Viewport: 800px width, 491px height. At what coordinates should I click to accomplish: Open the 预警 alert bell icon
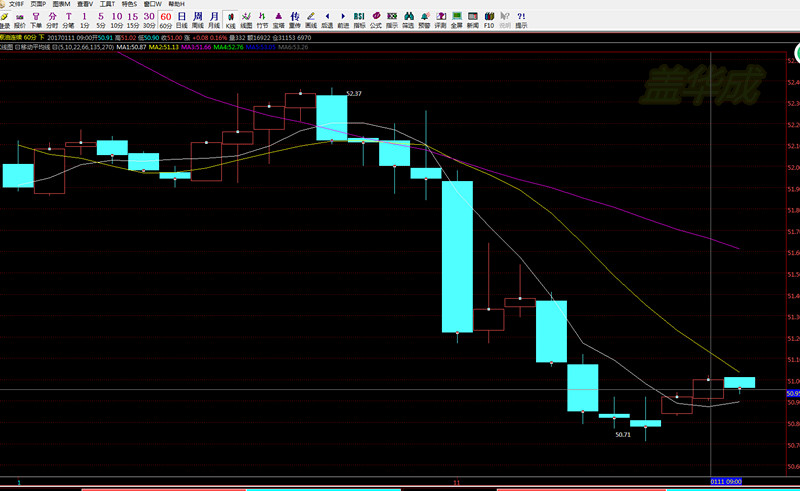pyautogui.click(x=424, y=20)
